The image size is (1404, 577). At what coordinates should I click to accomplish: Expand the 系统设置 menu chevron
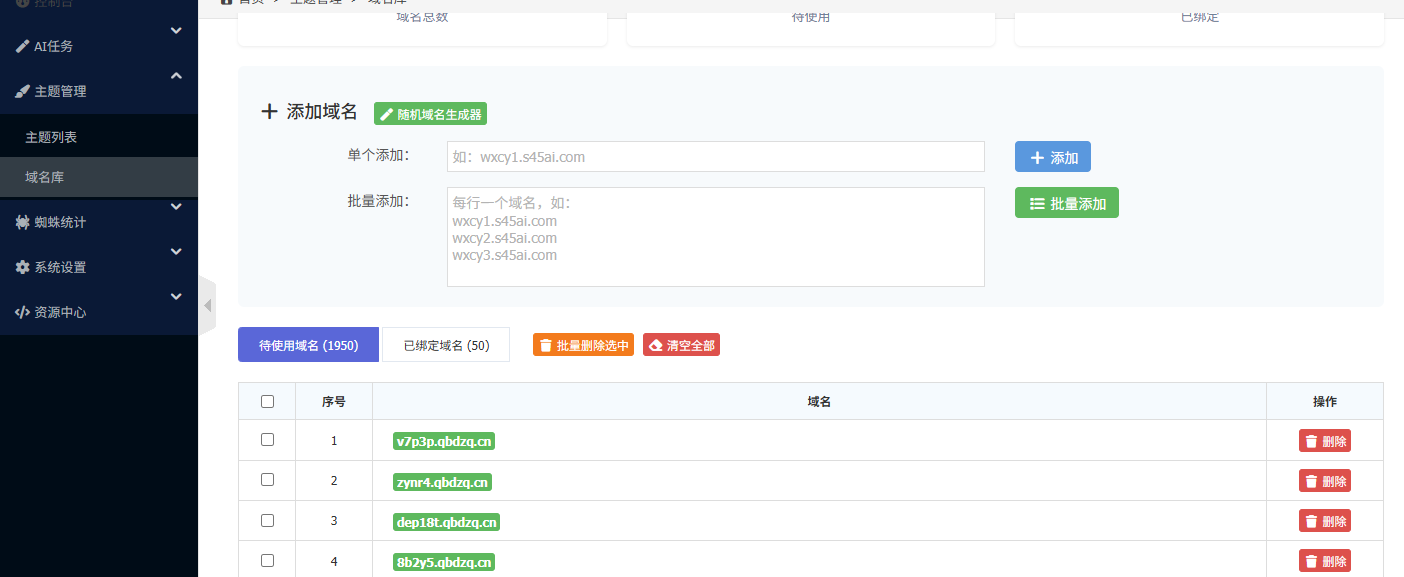pos(176,252)
